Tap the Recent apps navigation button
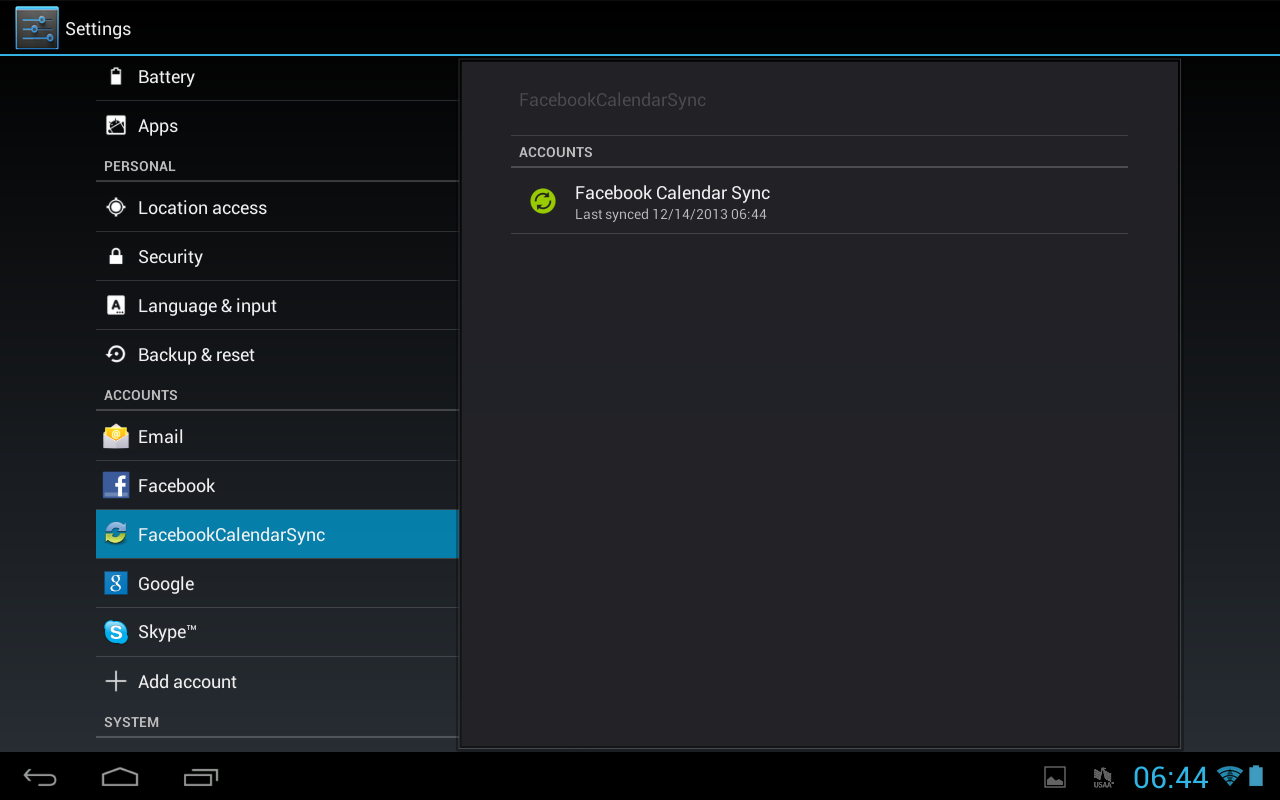This screenshot has width=1280, height=800. pos(201,777)
